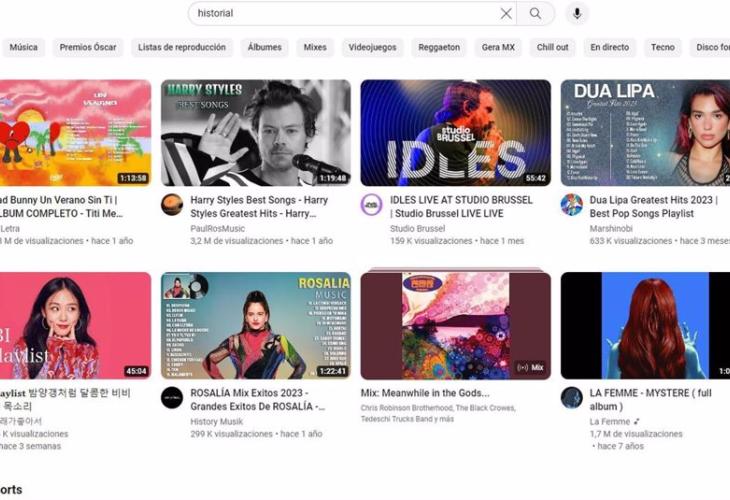The image size is (730, 500).
Task: Choose the Reggaeton filter chip
Action: point(439,47)
